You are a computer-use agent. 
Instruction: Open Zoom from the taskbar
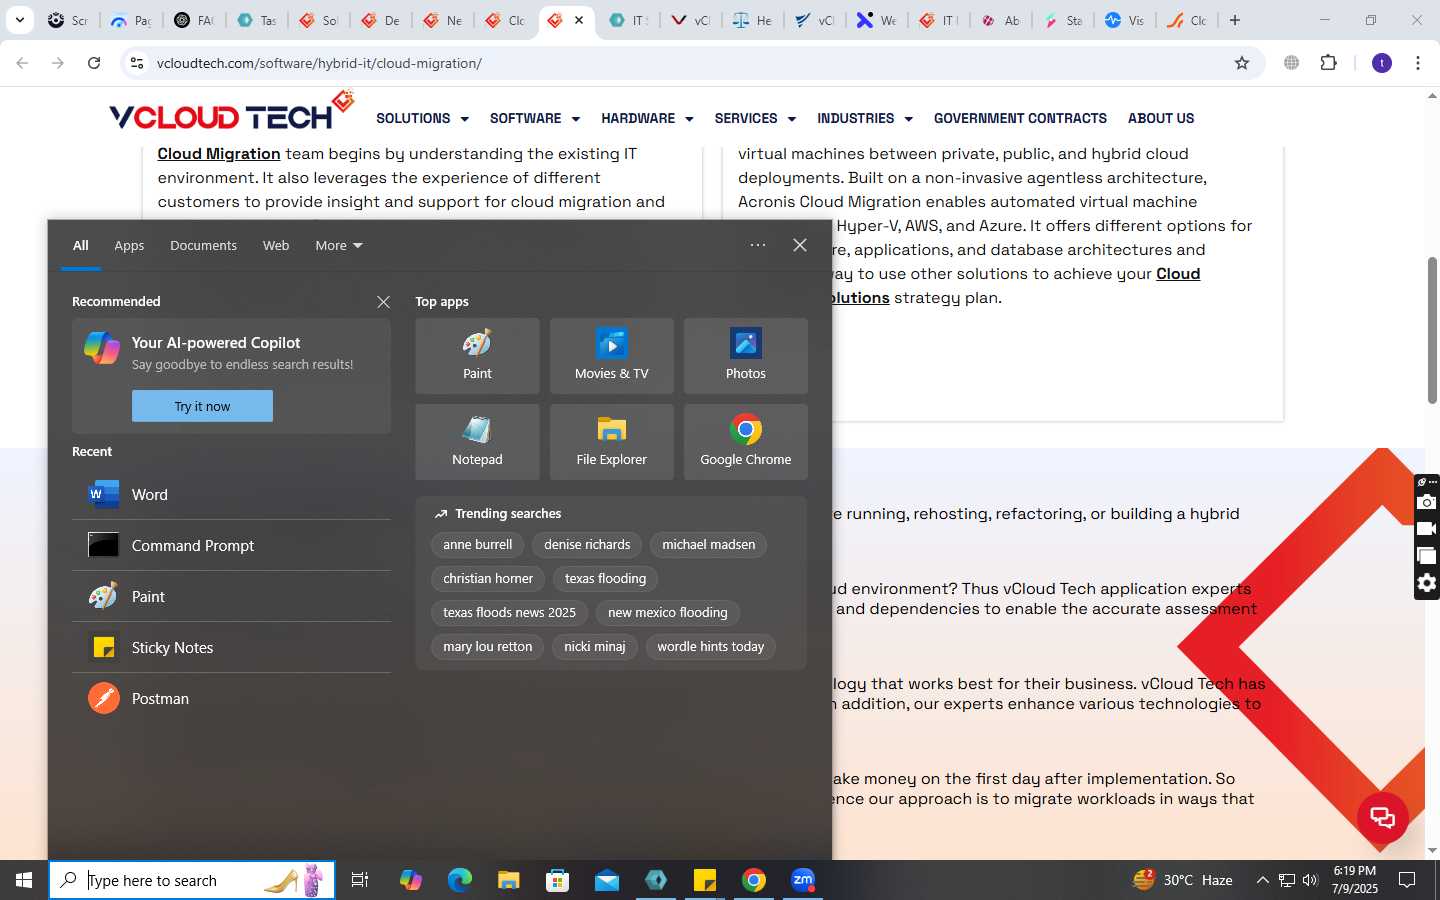(x=803, y=880)
